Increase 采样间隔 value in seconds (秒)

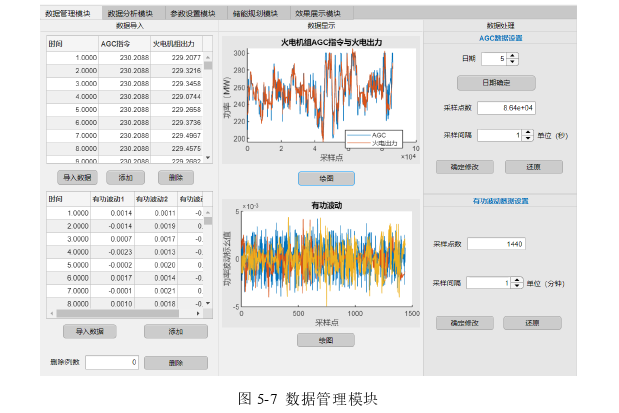528,133
